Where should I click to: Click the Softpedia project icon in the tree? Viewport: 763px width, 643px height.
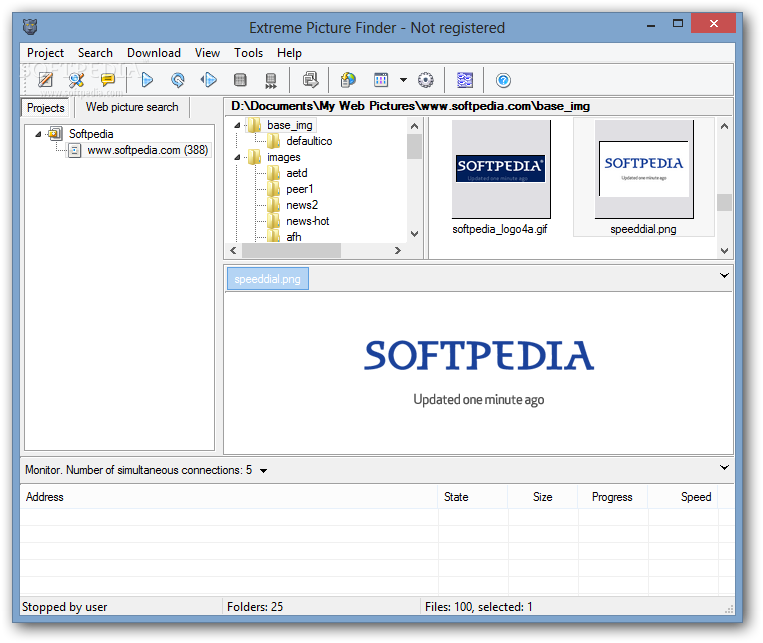pos(55,133)
